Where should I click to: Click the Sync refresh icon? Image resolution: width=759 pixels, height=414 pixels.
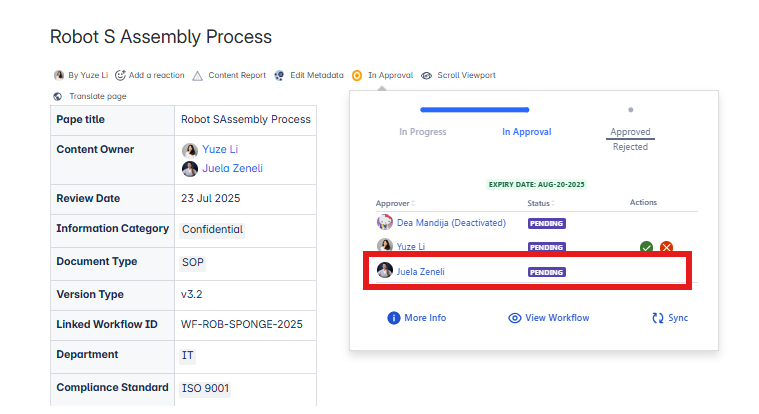pyautogui.click(x=658, y=318)
